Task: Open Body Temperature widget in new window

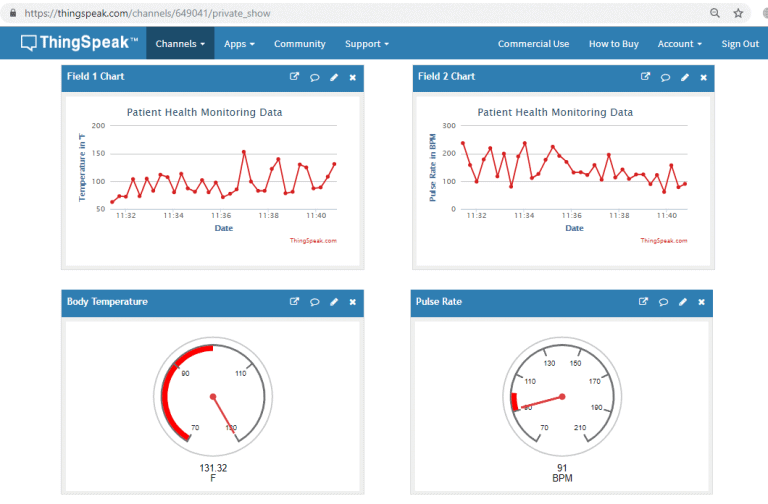Action: tap(294, 301)
